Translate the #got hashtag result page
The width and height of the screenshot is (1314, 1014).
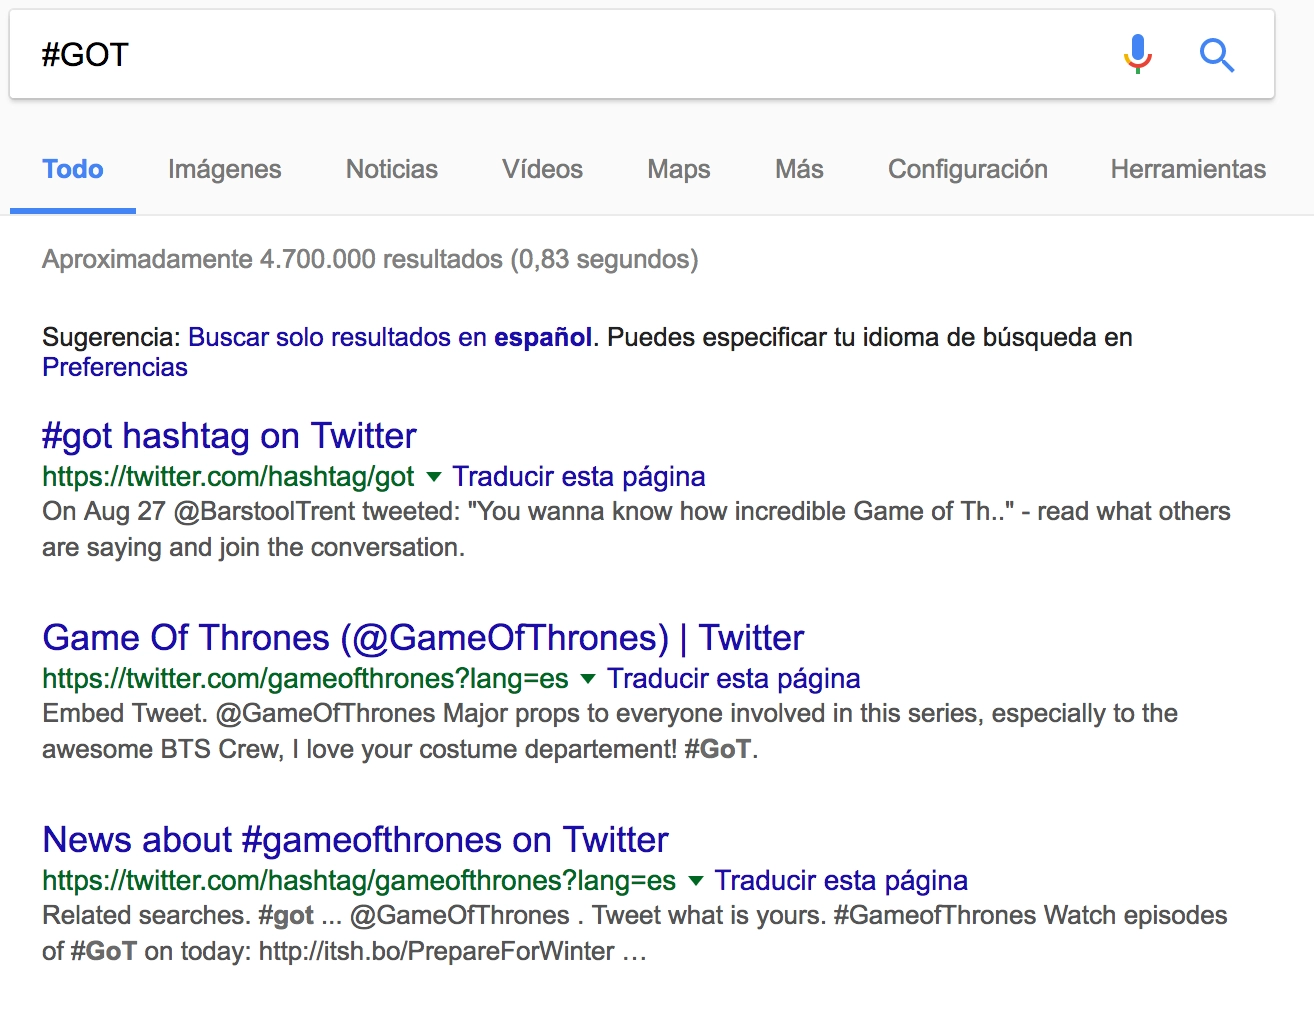[578, 477]
